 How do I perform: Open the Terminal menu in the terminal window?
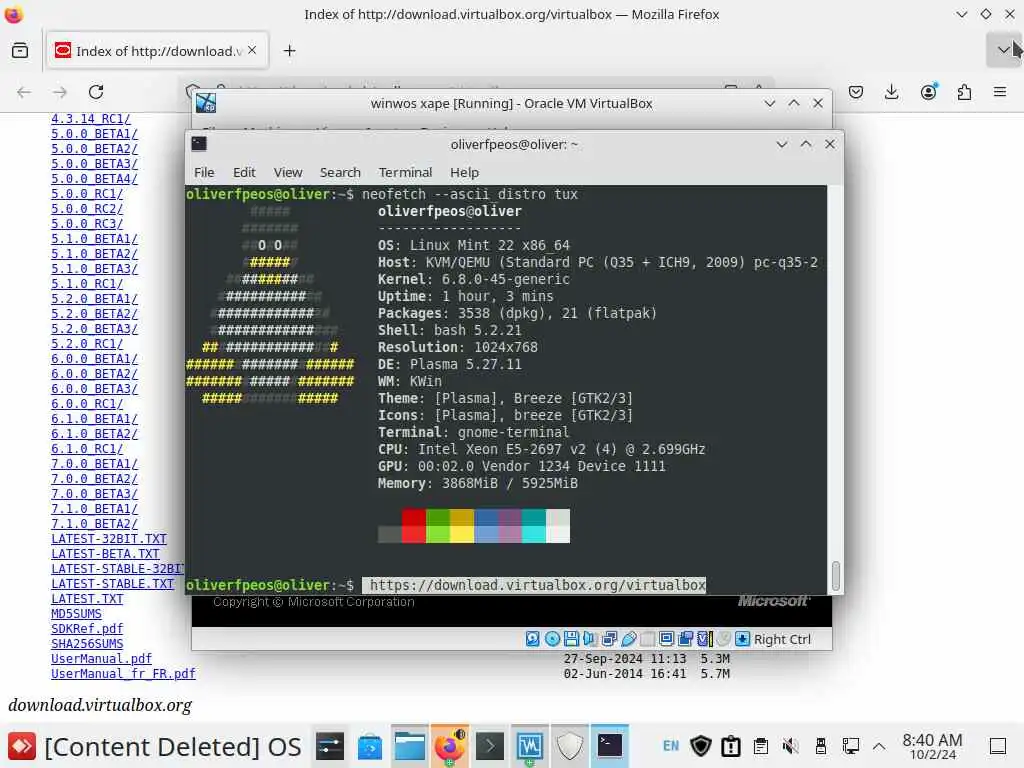pyautogui.click(x=406, y=172)
